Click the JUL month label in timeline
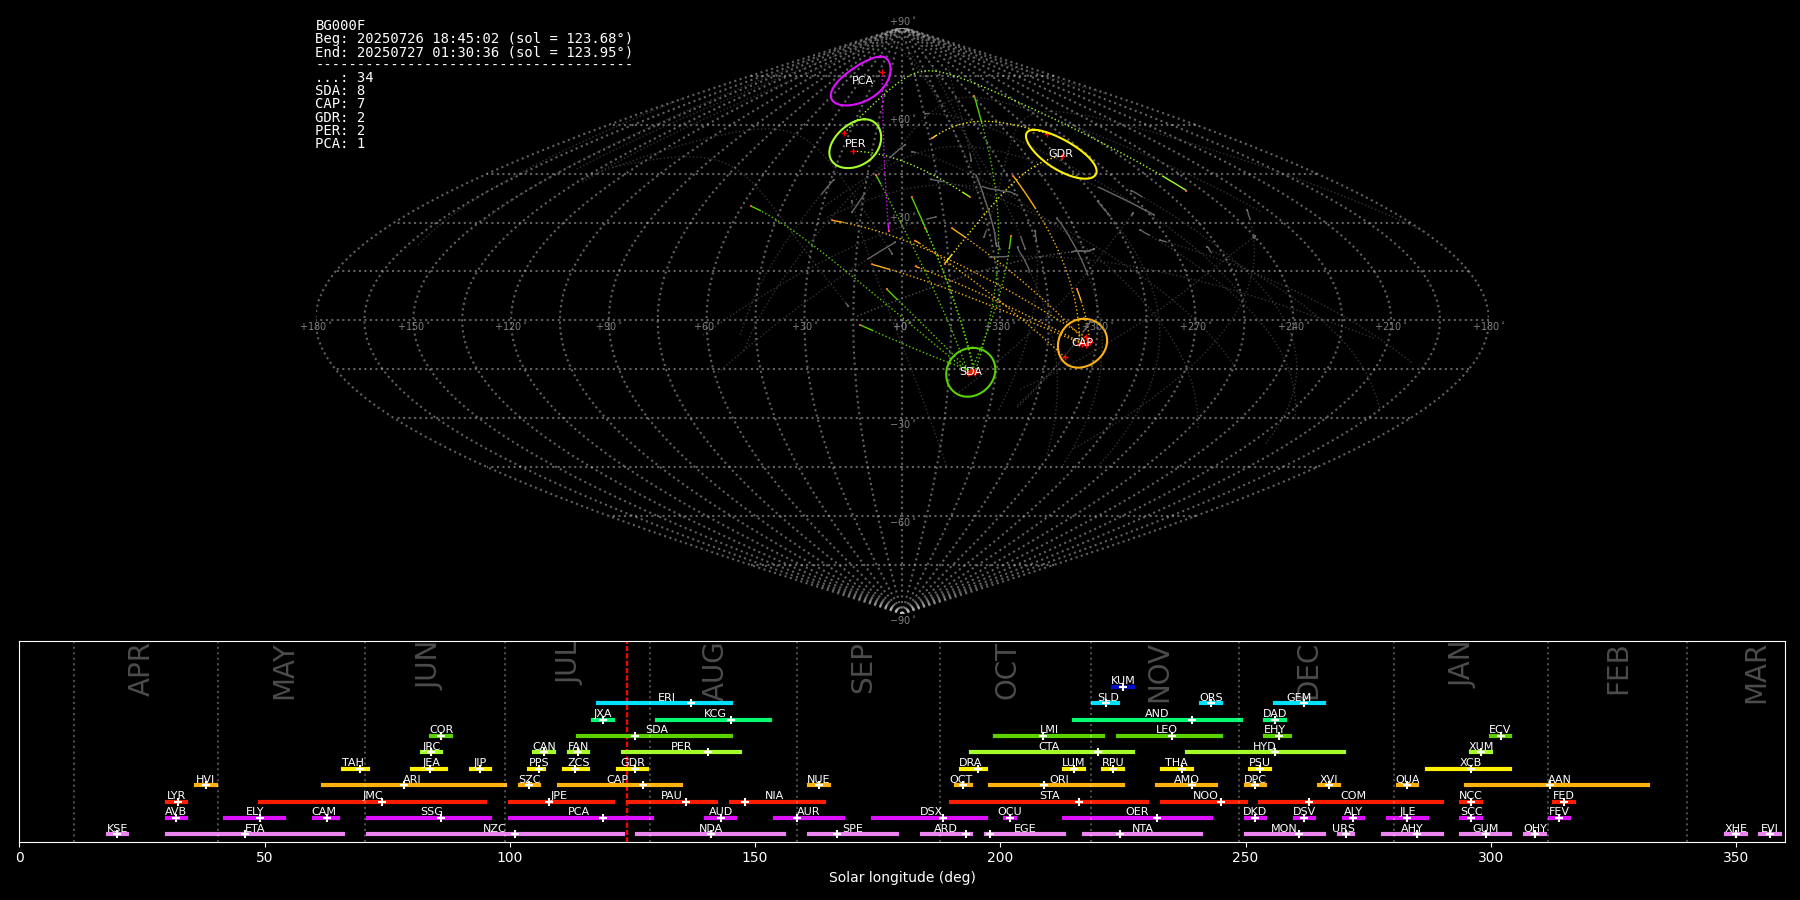The height and width of the screenshot is (900, 1800). point(567,663)
